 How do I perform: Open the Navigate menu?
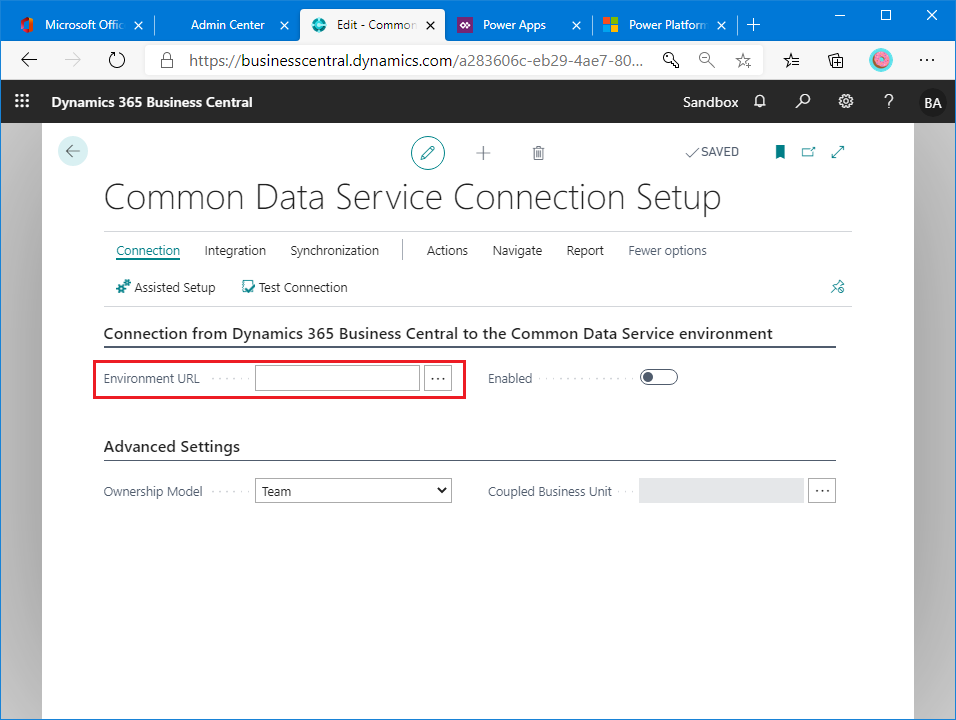click(x=517, y=251)
